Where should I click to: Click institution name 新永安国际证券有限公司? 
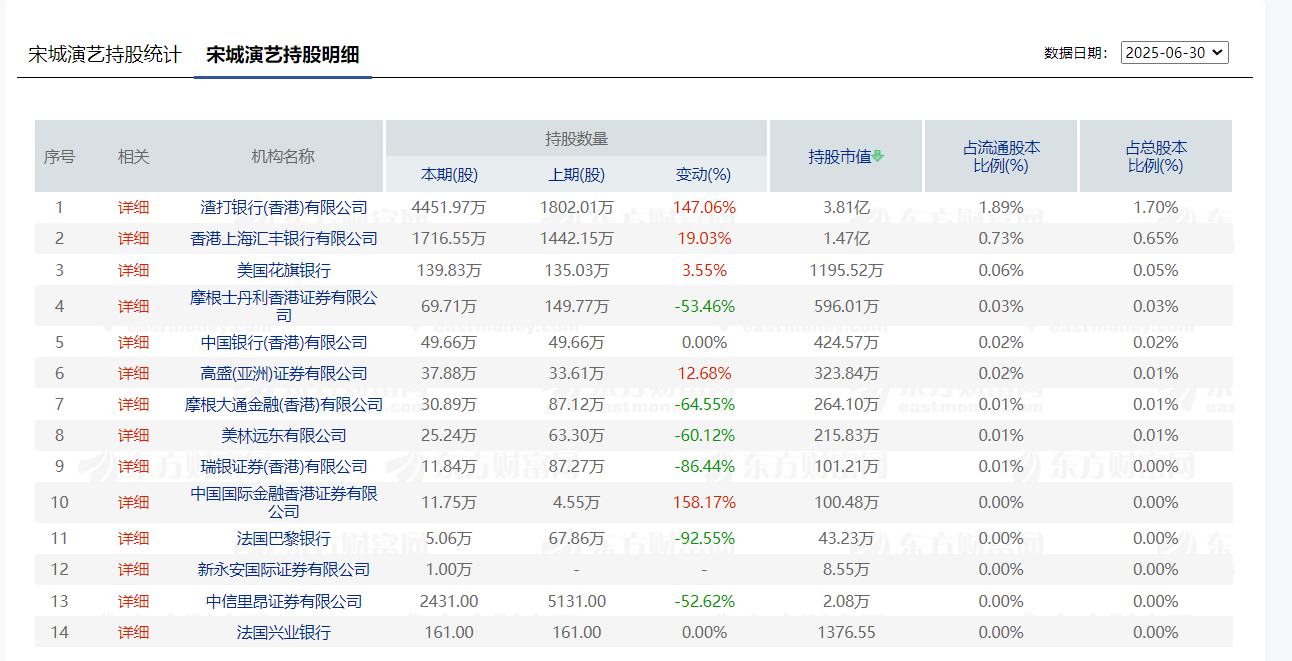pos(284,569)
